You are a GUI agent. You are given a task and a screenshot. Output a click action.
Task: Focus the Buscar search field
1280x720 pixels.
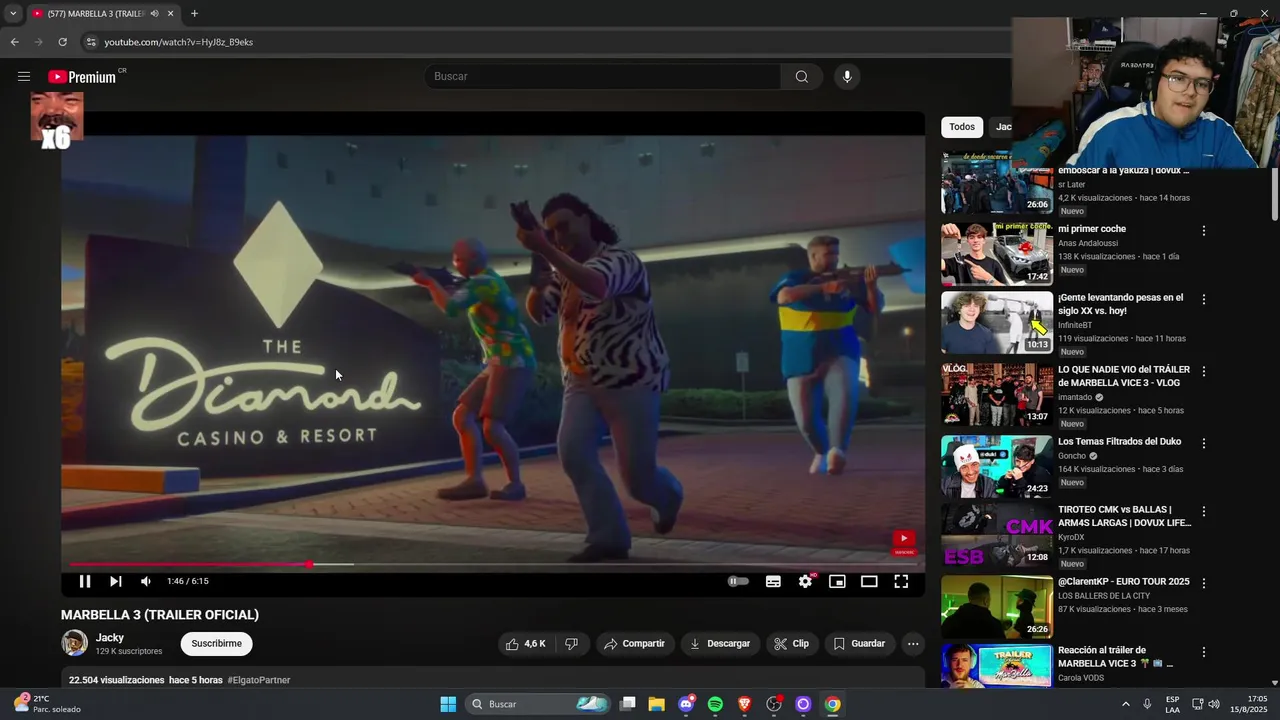(605, 77)
